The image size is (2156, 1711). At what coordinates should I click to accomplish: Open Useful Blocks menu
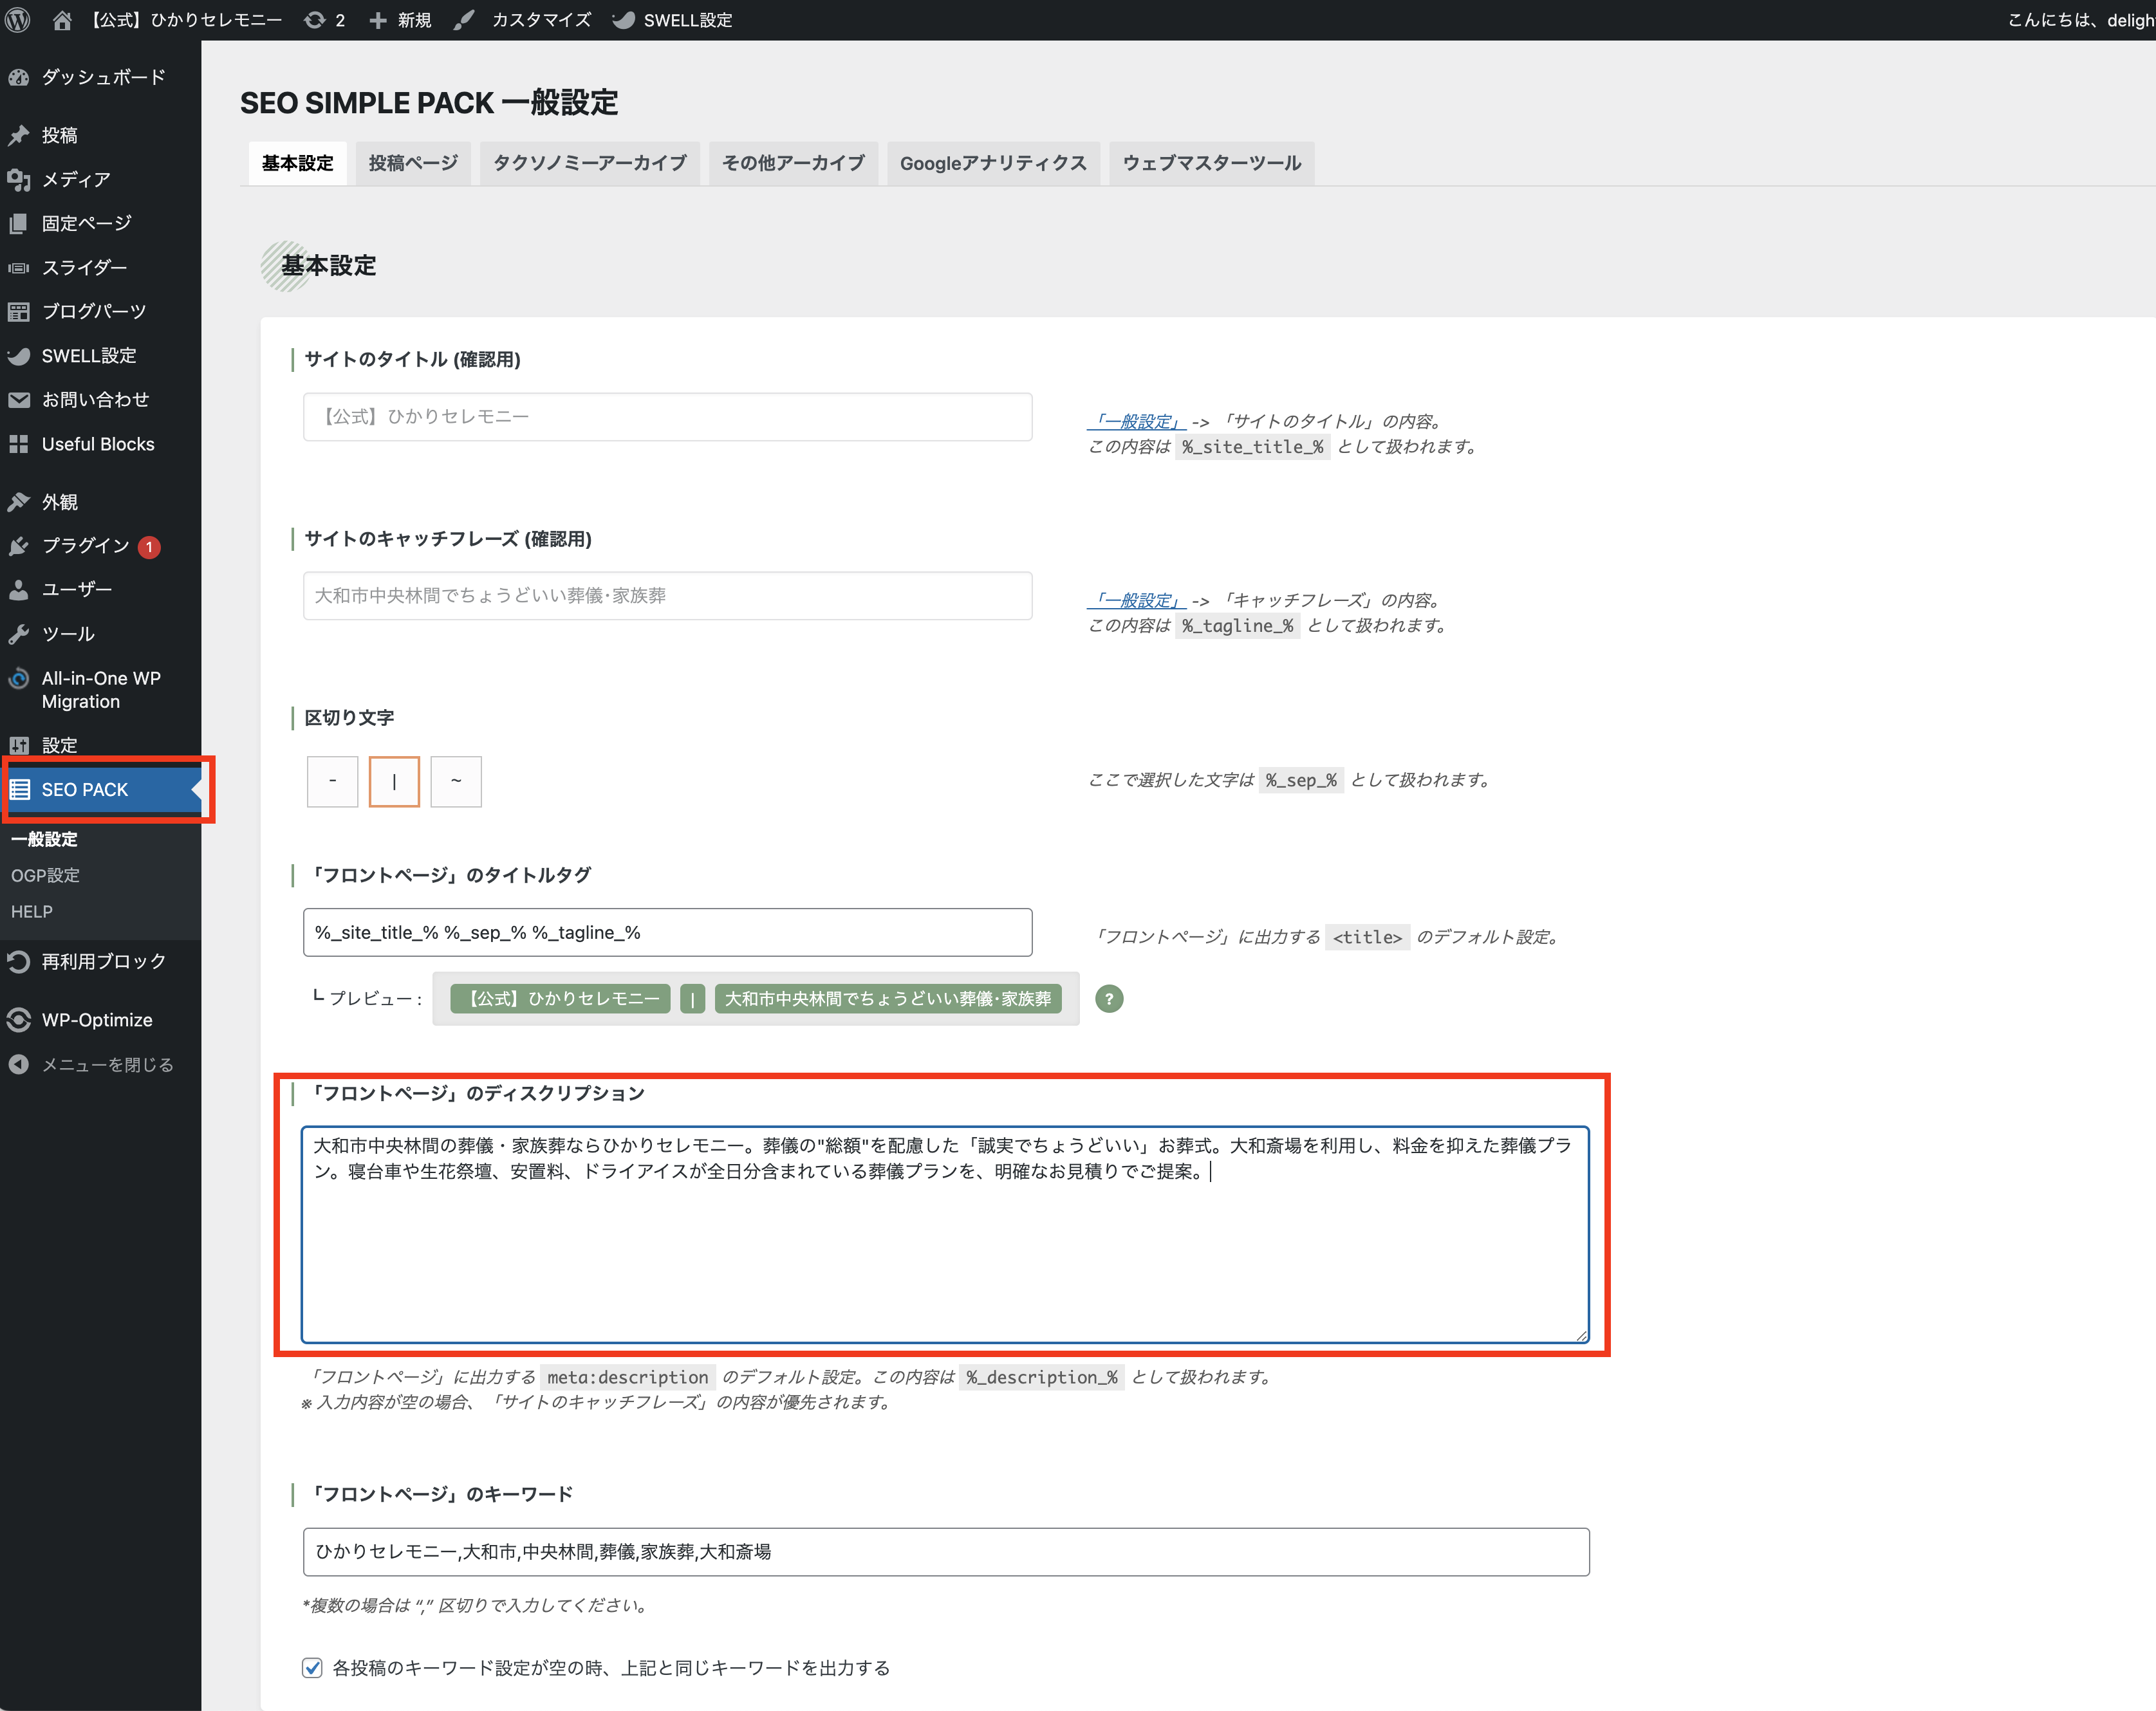click(100, 443)
